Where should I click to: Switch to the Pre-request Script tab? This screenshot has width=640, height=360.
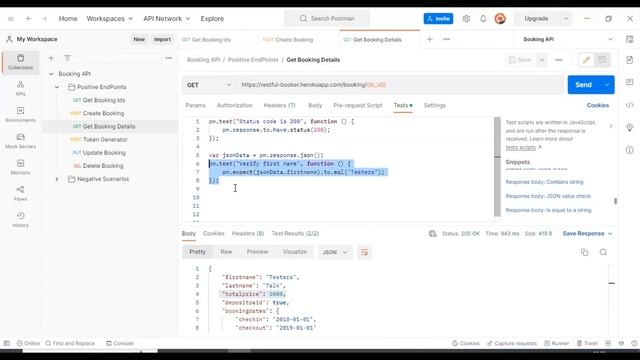coord(358,105)
